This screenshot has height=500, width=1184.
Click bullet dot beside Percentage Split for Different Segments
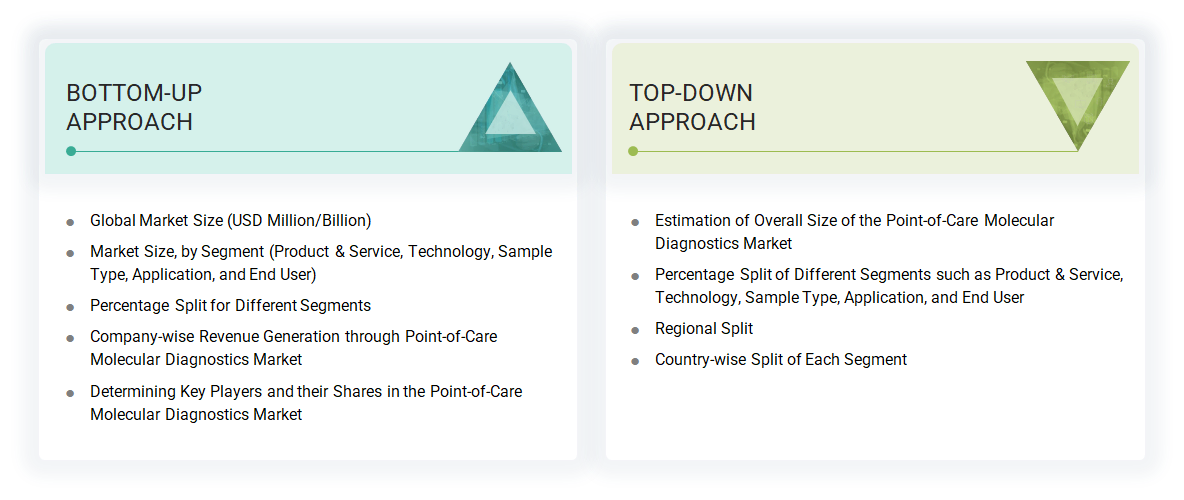(70, 307)
